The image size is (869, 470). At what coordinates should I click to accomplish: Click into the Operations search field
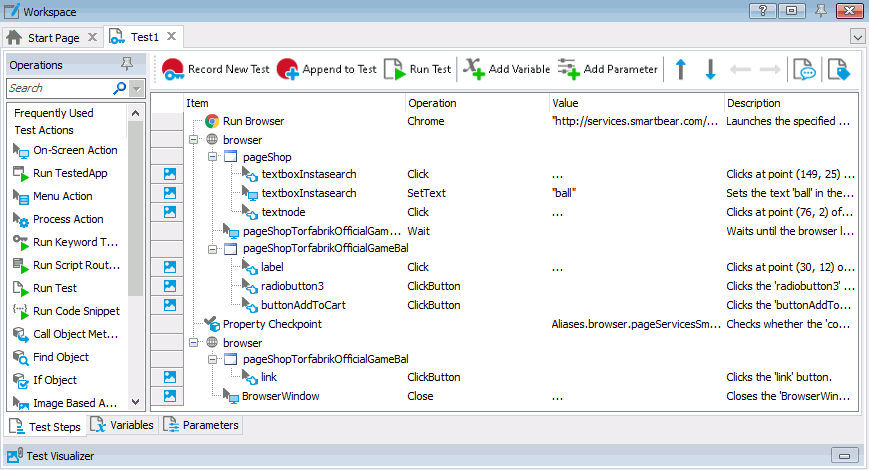(x=60, y=88)
